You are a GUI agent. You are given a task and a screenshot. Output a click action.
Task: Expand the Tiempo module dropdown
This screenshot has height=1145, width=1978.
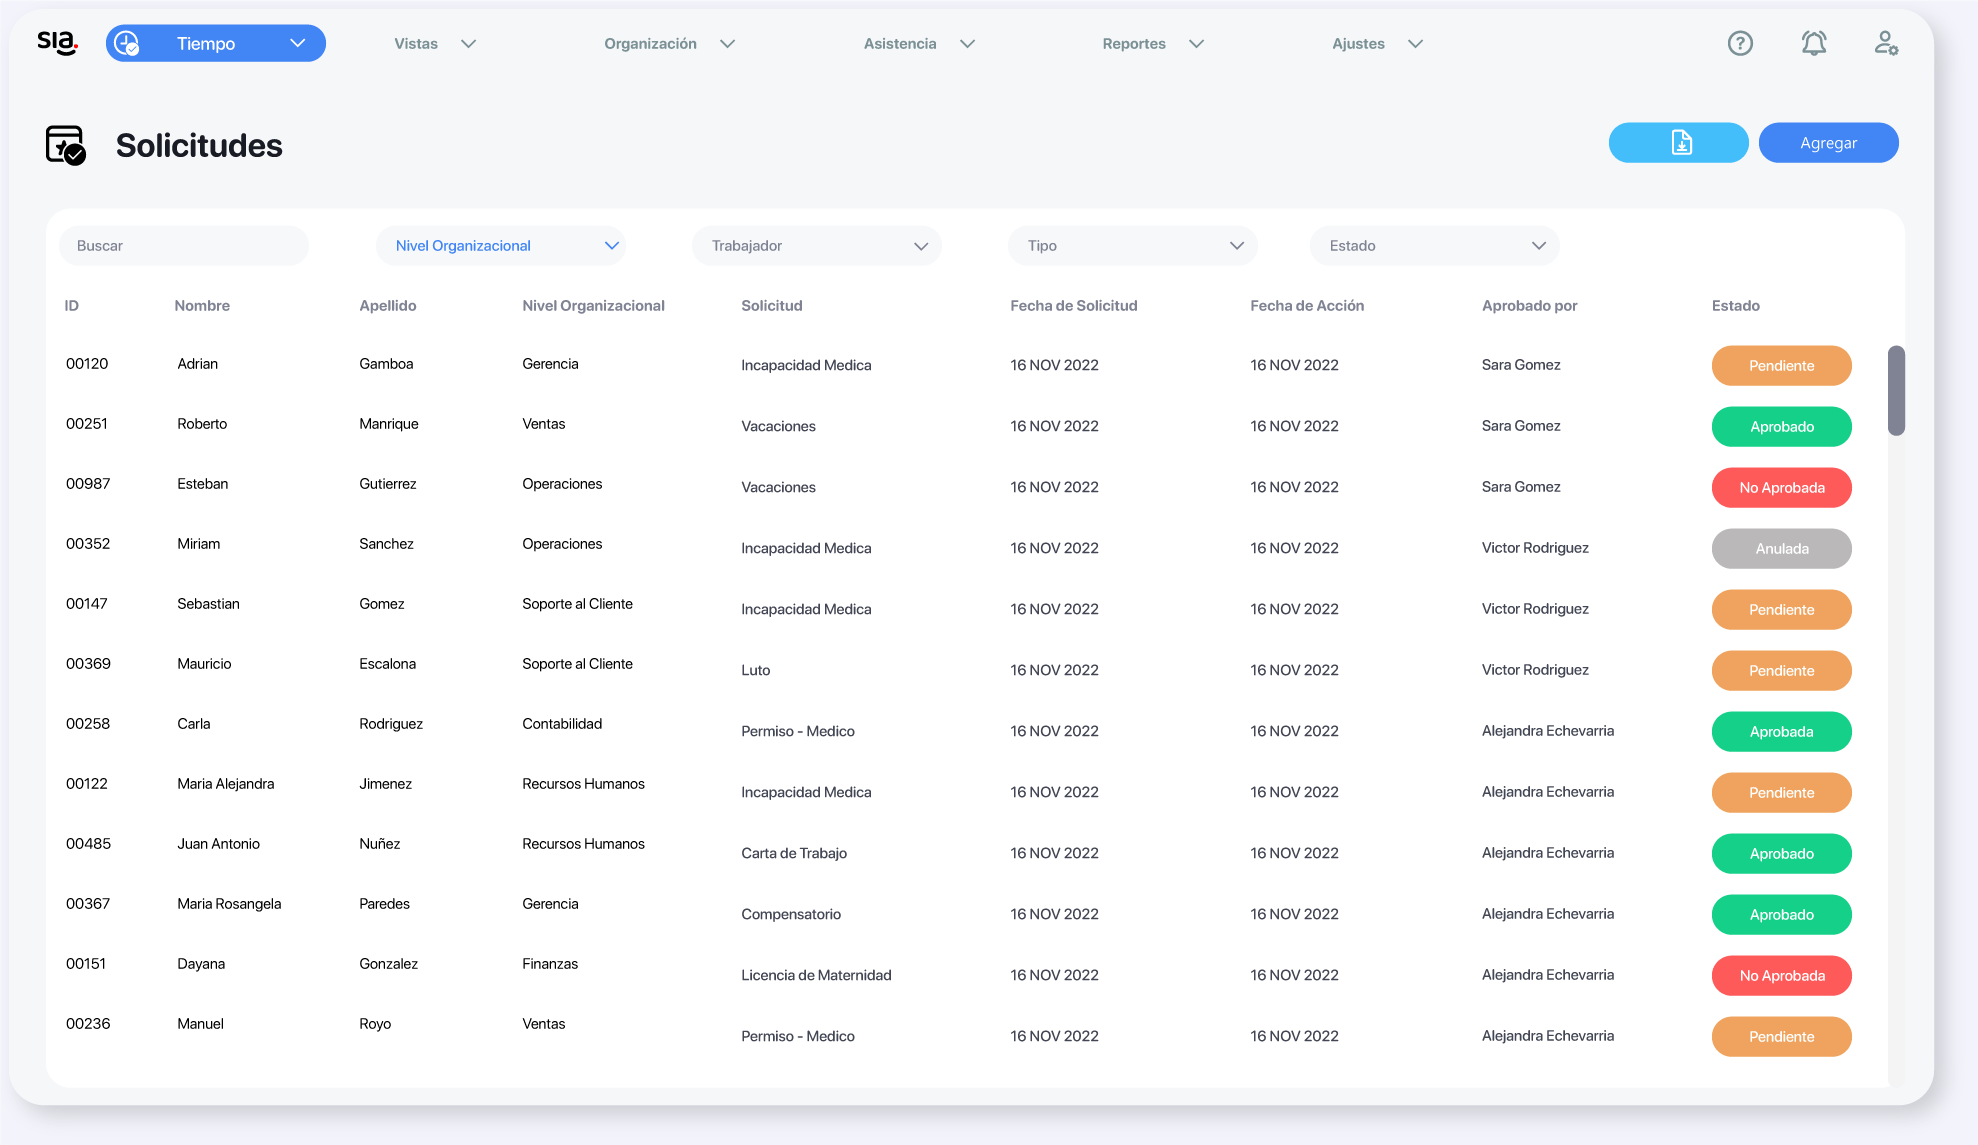point(297,43)
